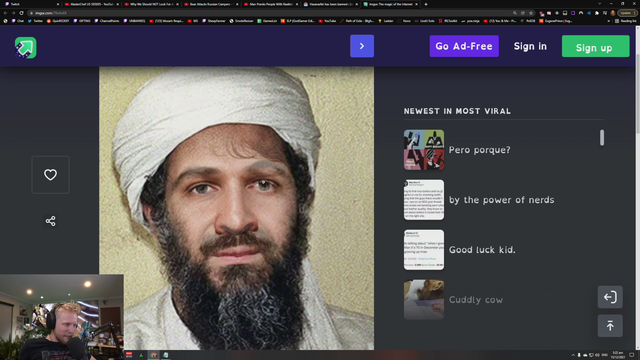640x360 pixels.
Task: Open the ChannelPoints bookmark
Action: pyautogui.click(x=107, y=21)
